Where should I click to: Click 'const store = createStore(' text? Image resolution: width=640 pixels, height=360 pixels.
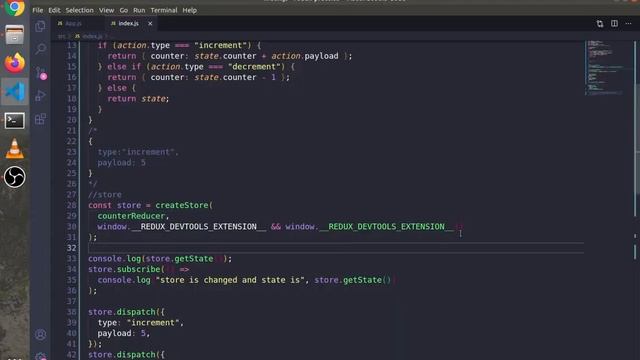[x=150, y=205]
